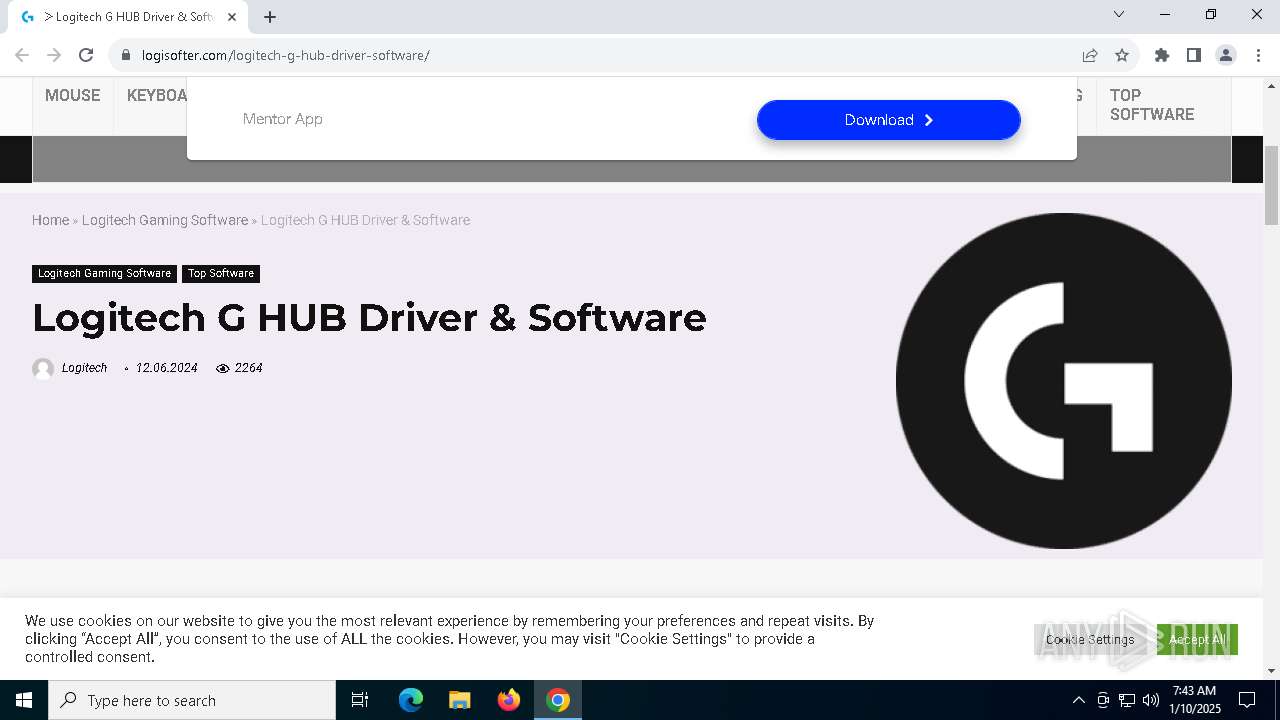Screen dimensions: 1280x720
Task: Click the blue Download button
Action: pos(889,120)
